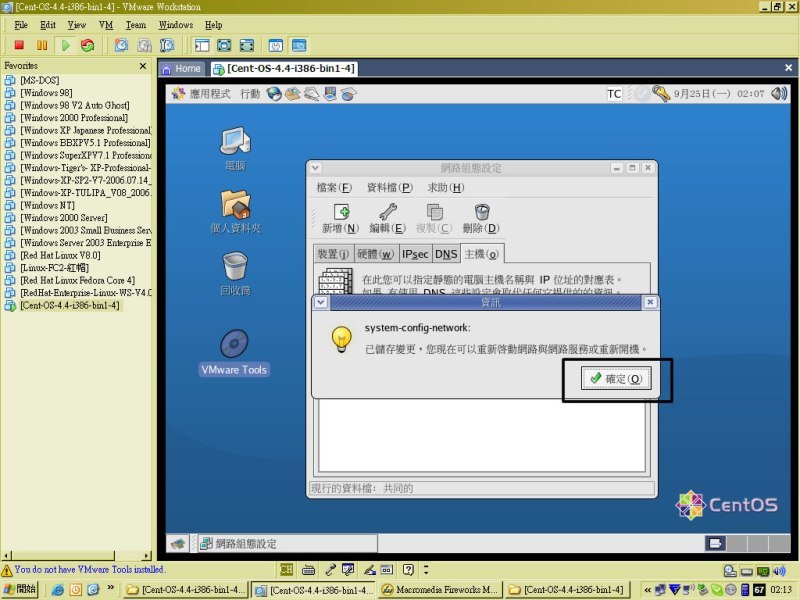This screenshot has height=600, width=800.
Task: Select [Cent-OS-4.4-i386-bin1-4] in Favorites
Action: click(x=70, y=305)
